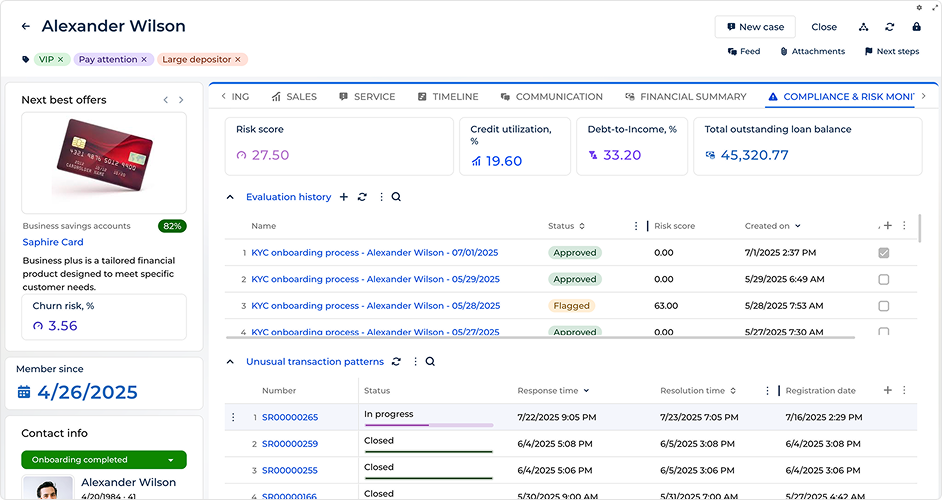Open the Timeline tab
The height and width of the screenshot is (500, 942).
[x=448, y=97]
